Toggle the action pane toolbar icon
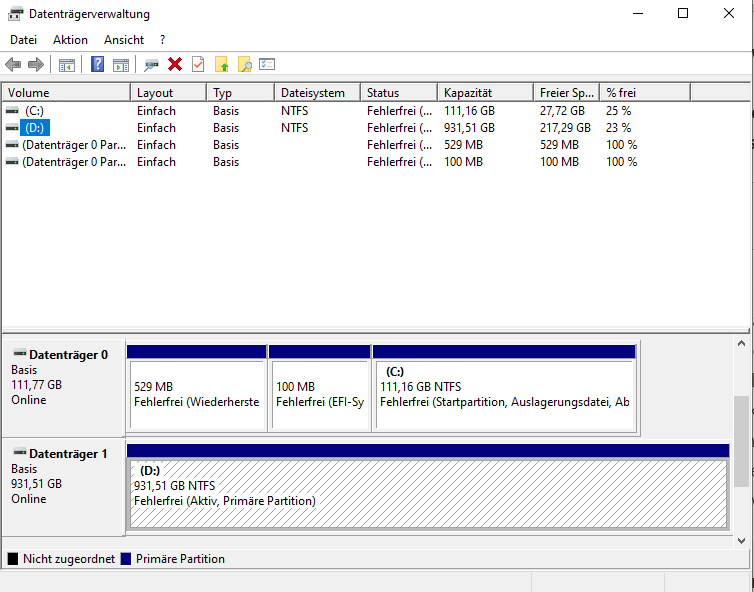 click(121, 64)
